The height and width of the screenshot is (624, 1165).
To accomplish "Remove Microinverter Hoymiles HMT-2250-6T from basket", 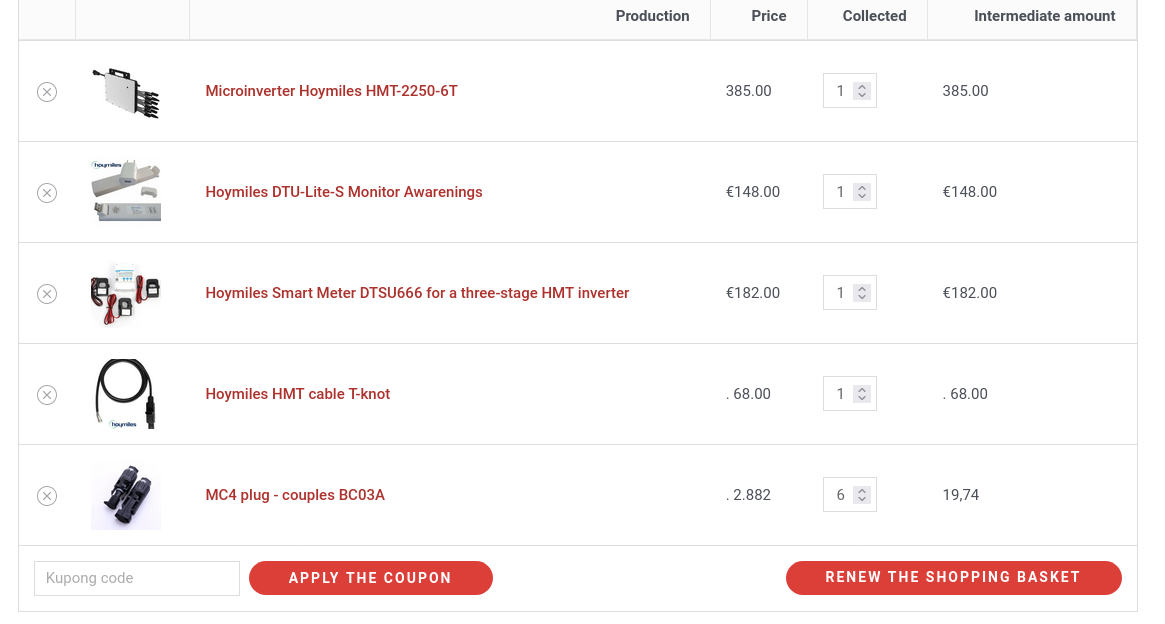I will [47, 92].
